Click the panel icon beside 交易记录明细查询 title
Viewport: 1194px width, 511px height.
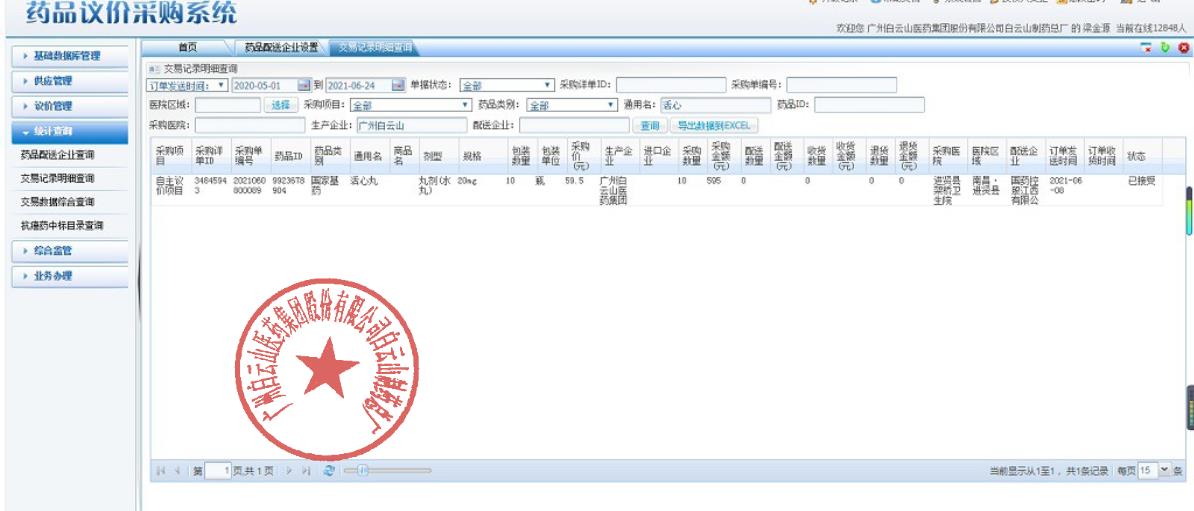[x=155, y=69]
